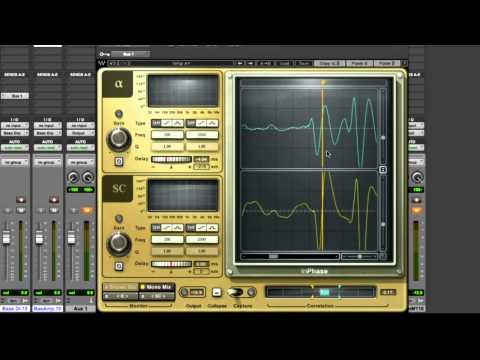480x360 pixels.
Task: Click the Save button in plugin toolbar
Action: [303, 63]
